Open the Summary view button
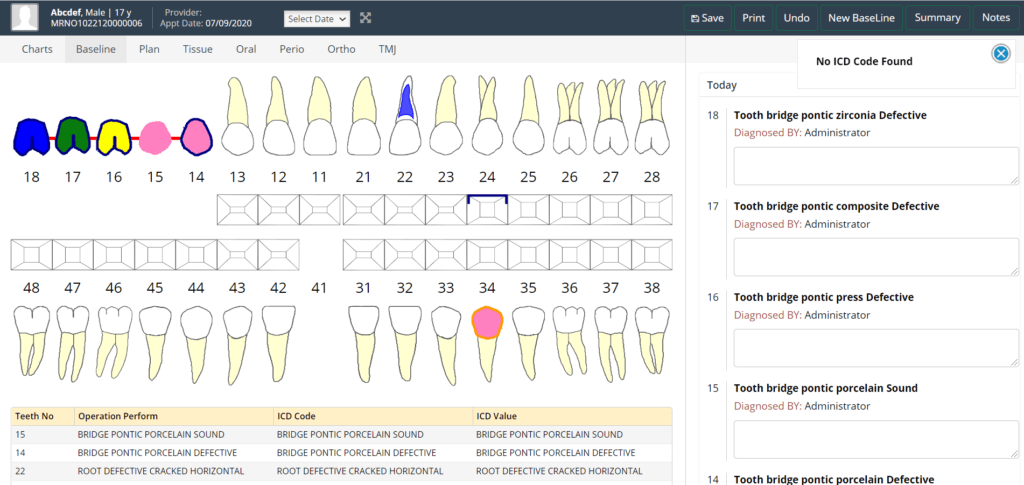The image size is (1024, 485). pyautogui.click(x=937, y=18)
